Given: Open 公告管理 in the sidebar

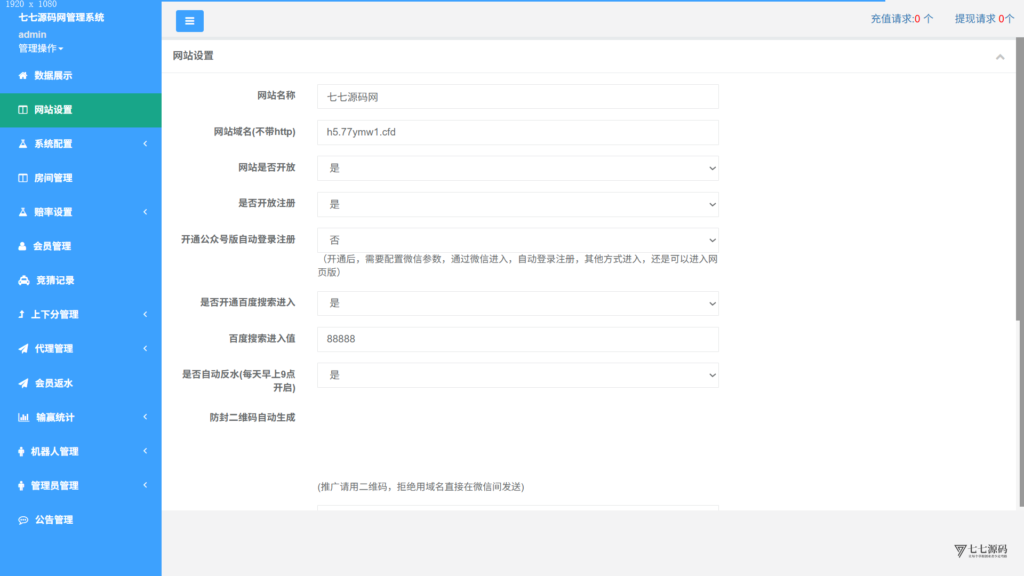Looking at the screenshot, I should [81, 520].
